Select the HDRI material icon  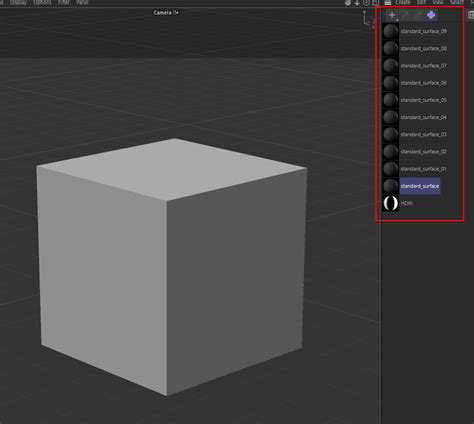click(x=390, y=203)
